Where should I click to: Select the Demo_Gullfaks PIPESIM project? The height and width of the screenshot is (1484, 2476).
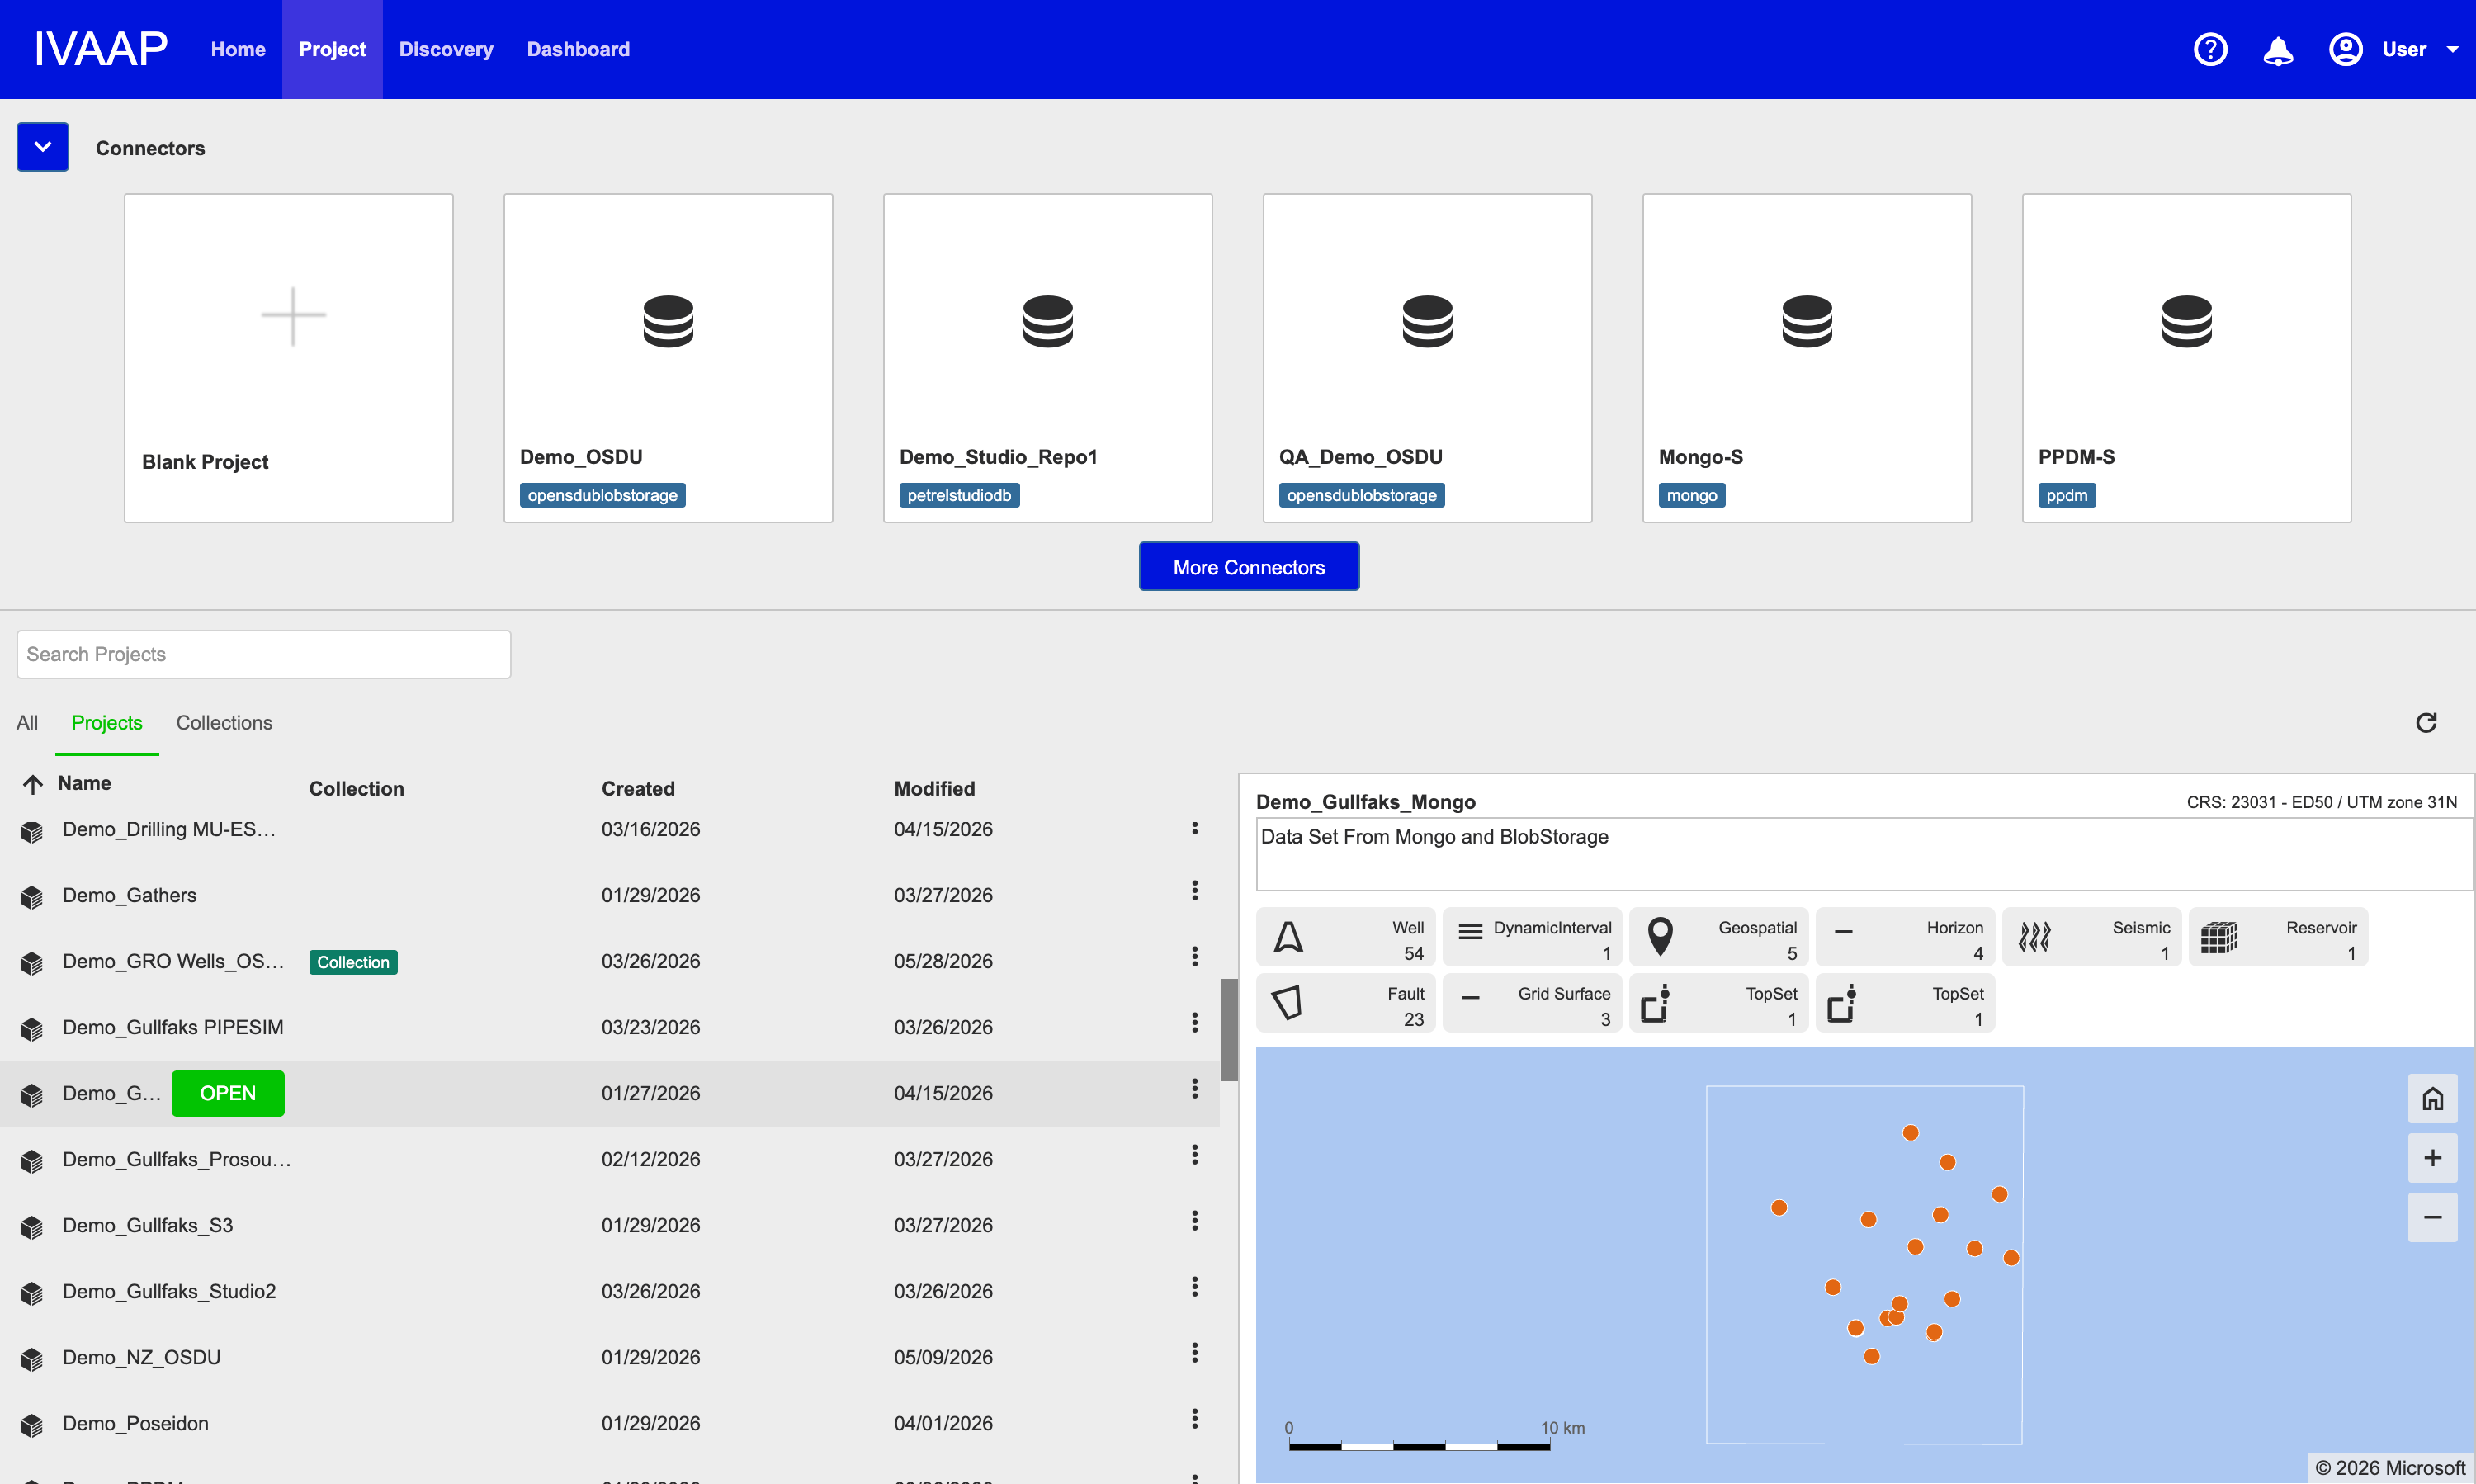point(609,1027)
